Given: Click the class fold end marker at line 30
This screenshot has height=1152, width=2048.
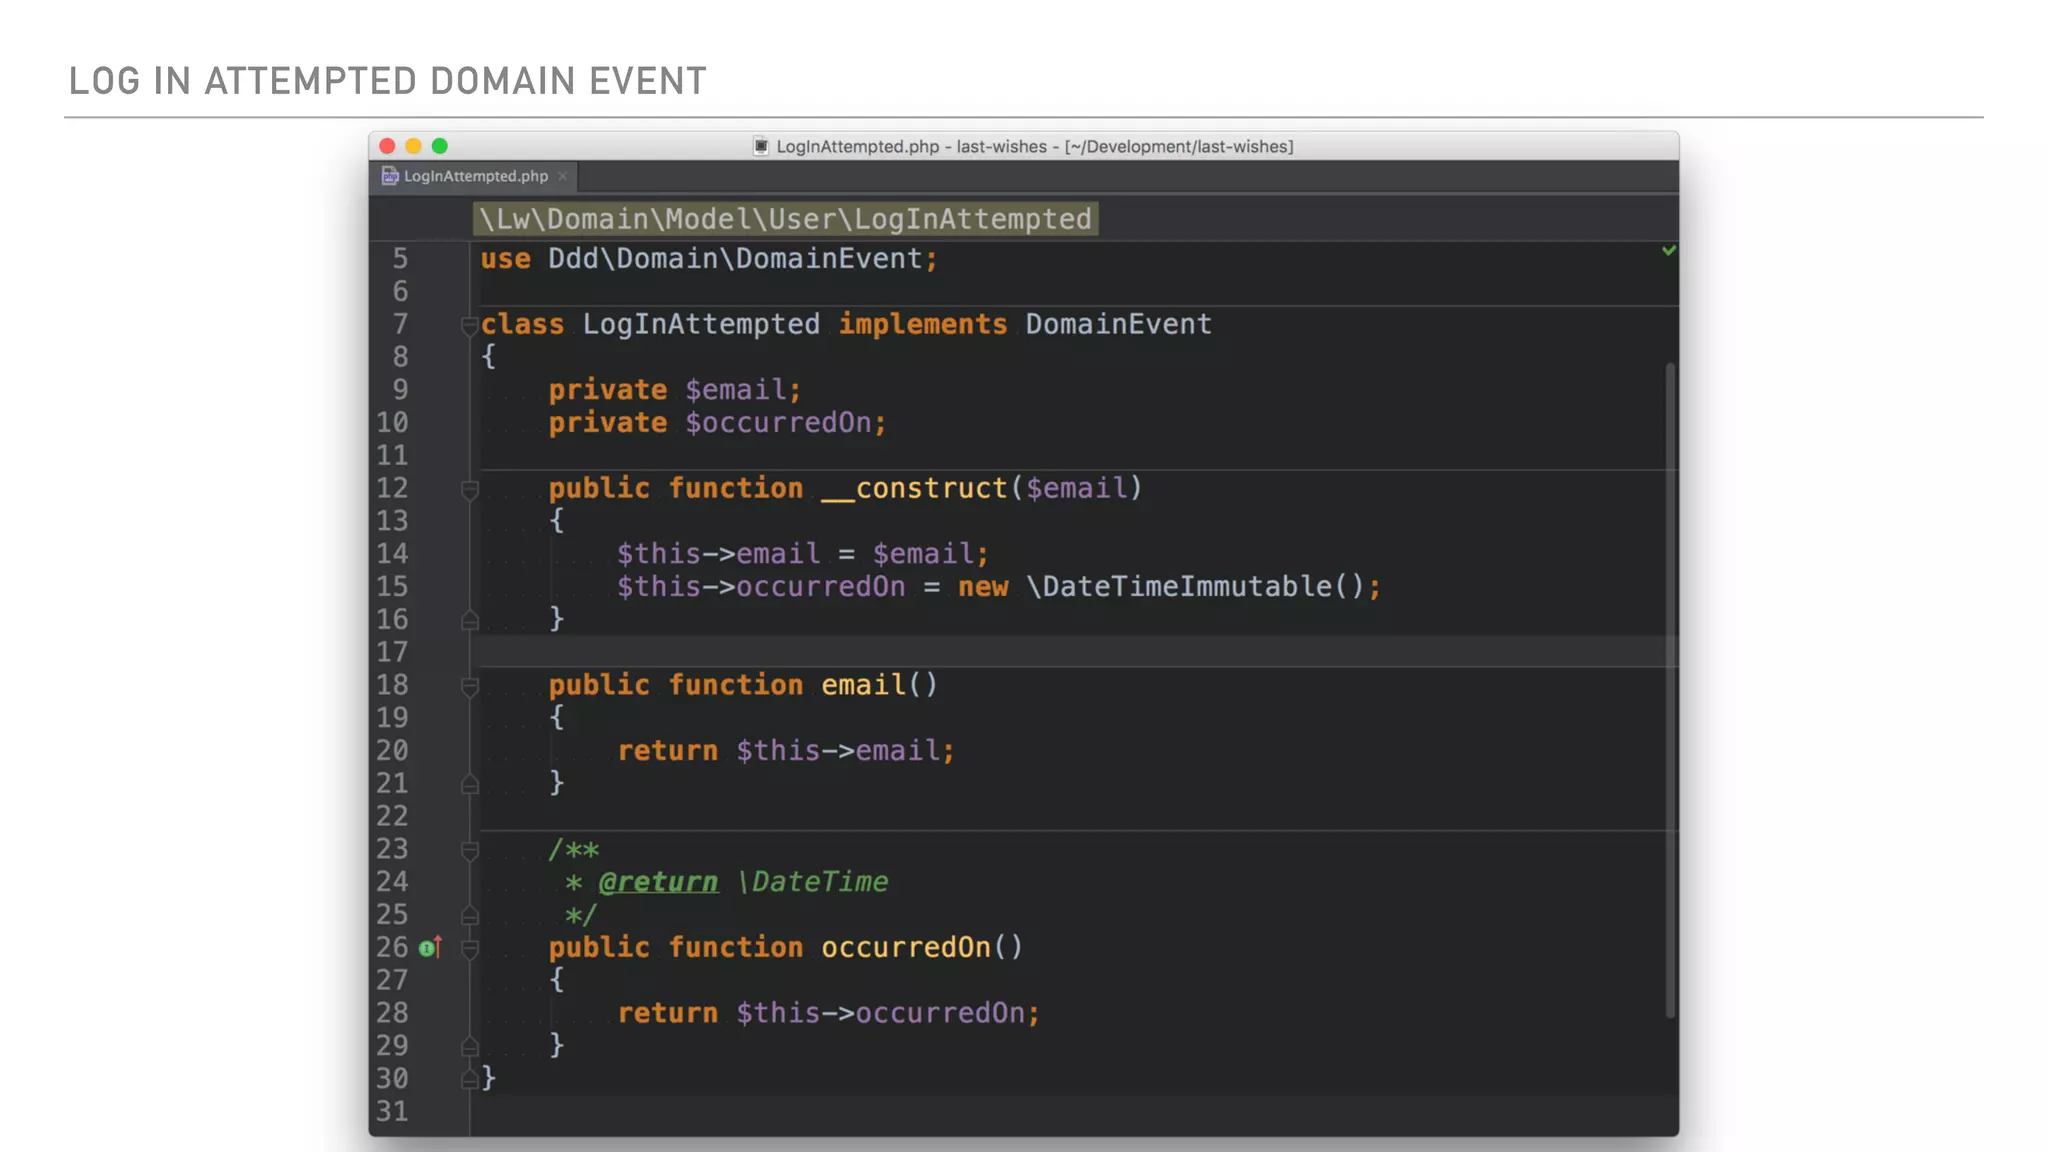Looking at the screenshot, I should pos(469,1079).
